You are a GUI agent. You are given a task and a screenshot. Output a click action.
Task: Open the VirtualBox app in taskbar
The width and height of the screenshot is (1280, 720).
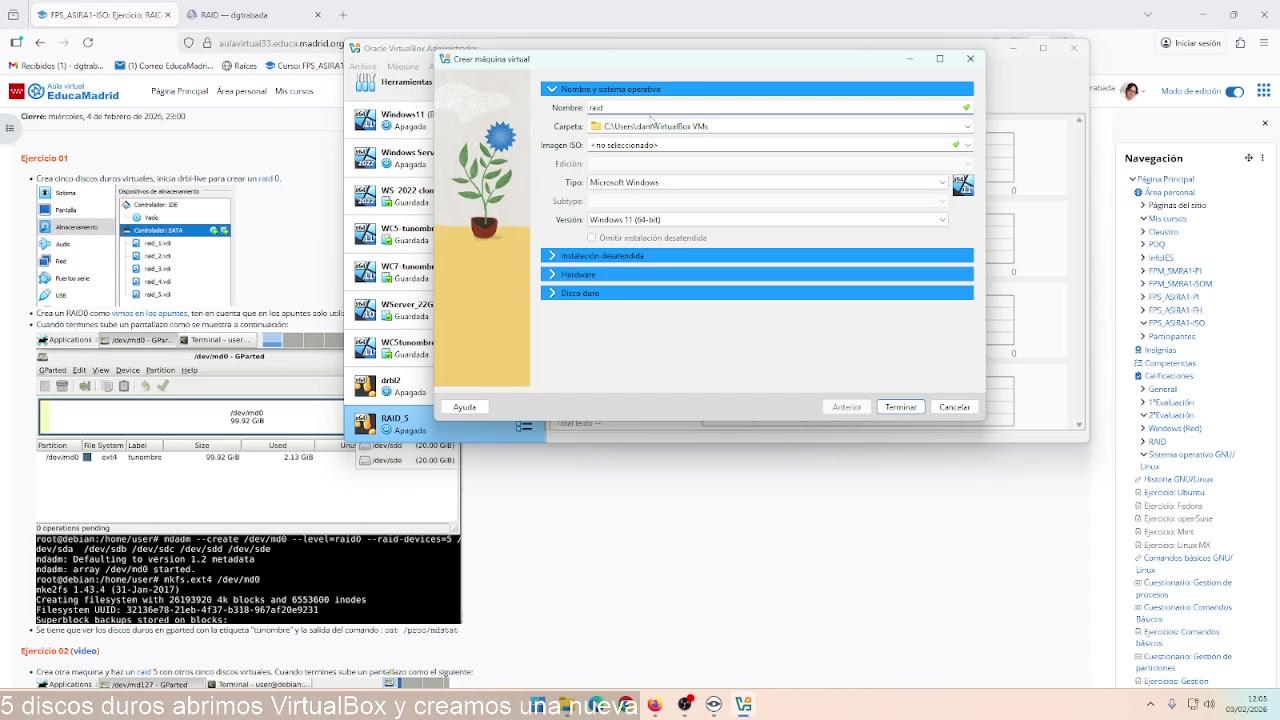coord(743,705)
